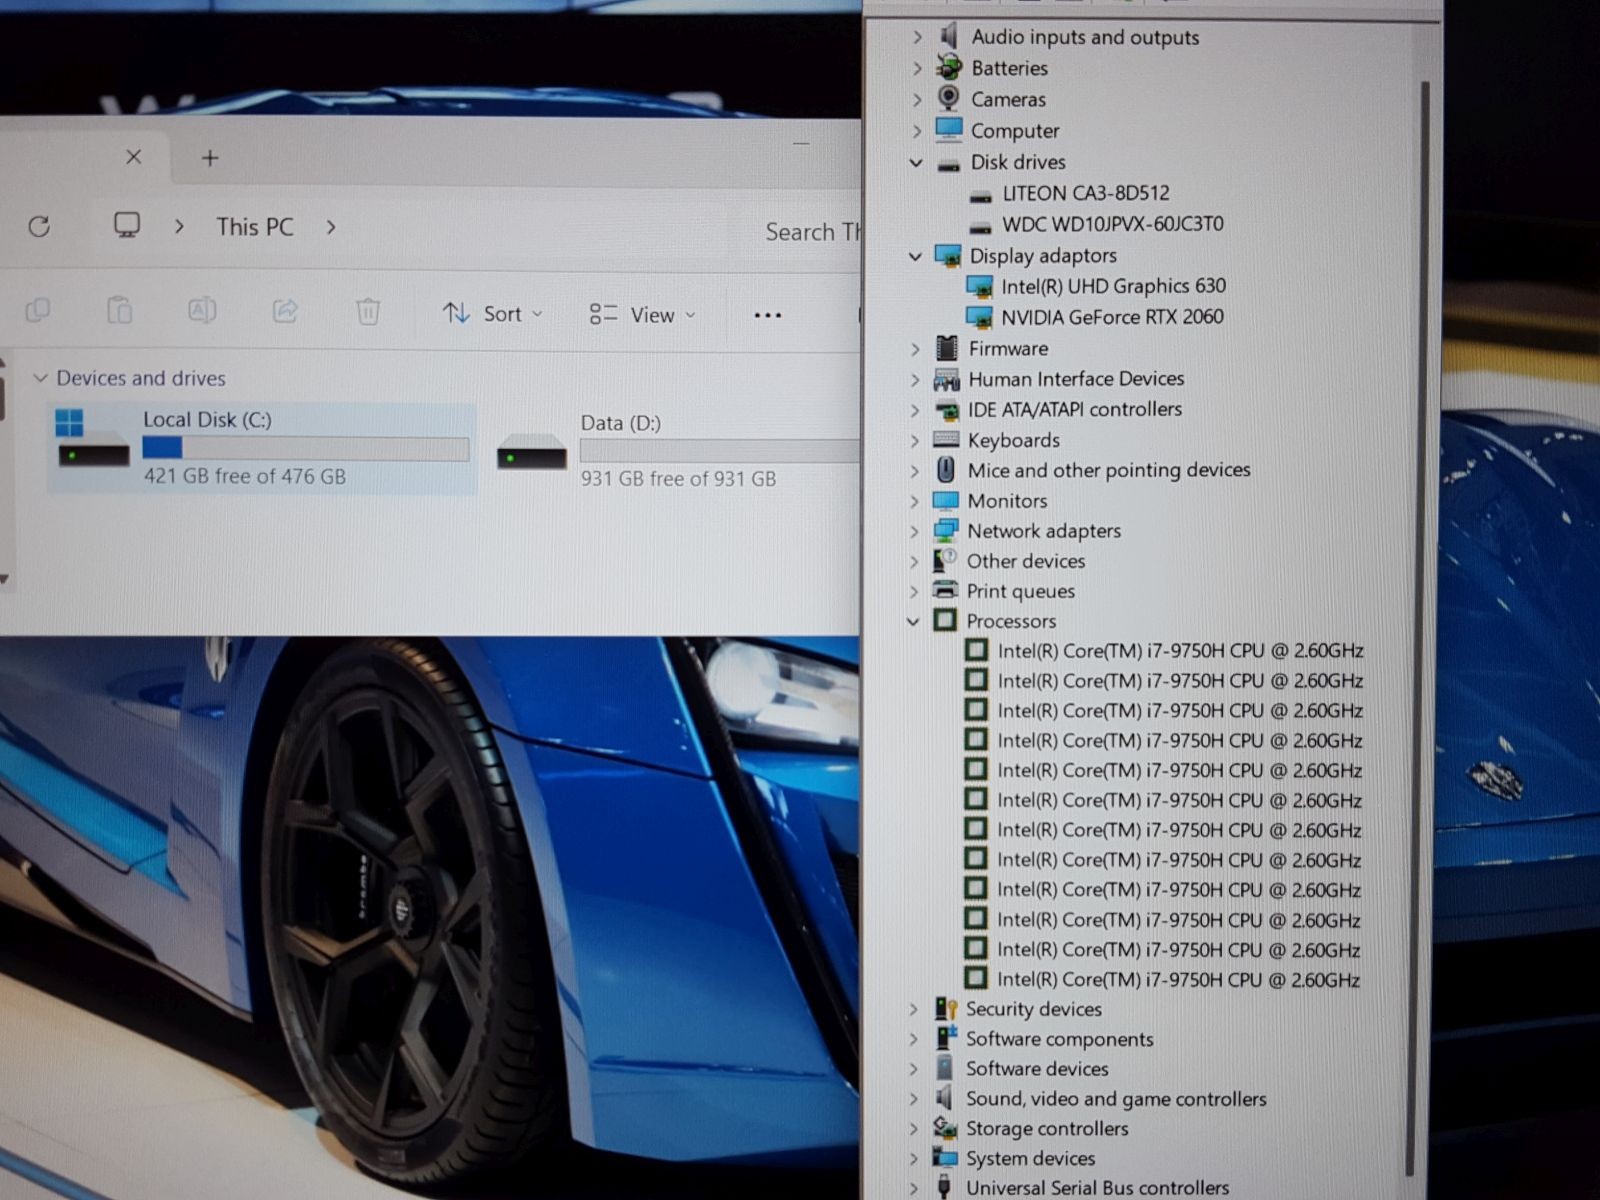Click the Refresh icon in File Explorer

[x=39, y=226]
